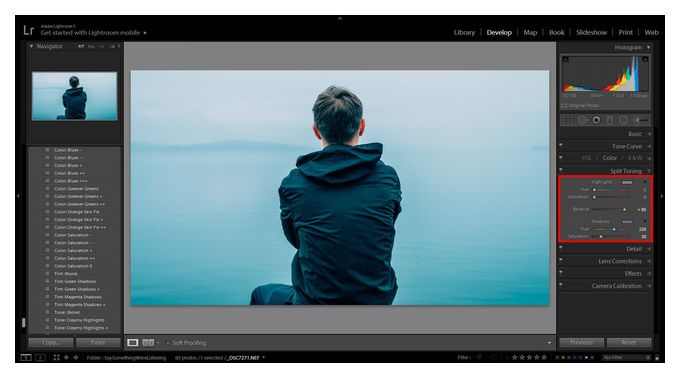Show second window display button 2

(x=40, y=358)
